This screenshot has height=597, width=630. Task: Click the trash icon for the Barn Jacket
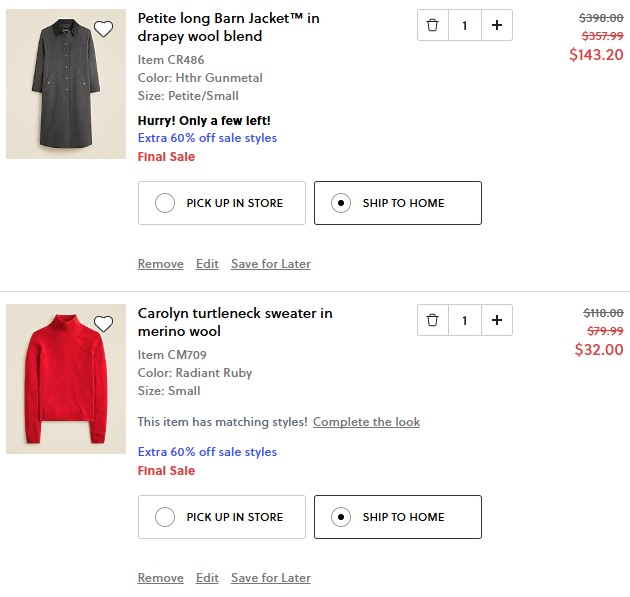click(432, 25)
